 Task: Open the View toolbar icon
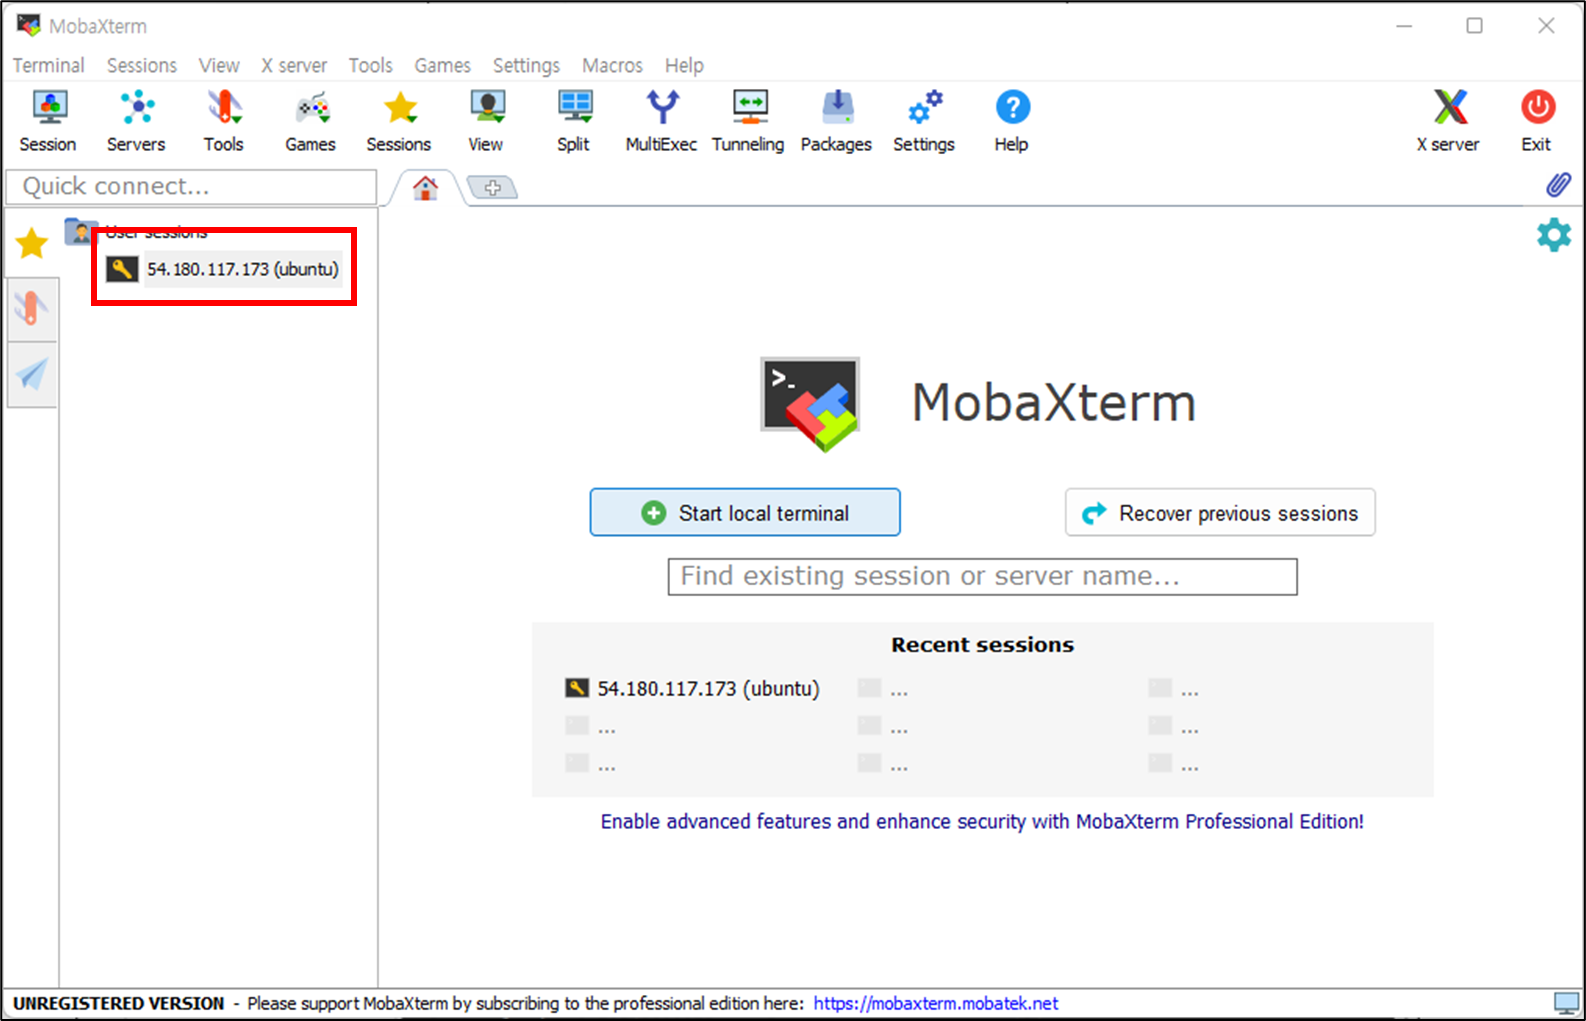tap(486, 121)
